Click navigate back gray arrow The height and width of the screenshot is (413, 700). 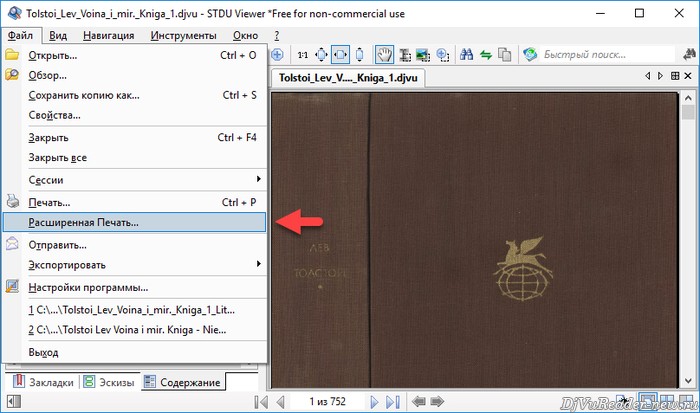click(419, 402)
